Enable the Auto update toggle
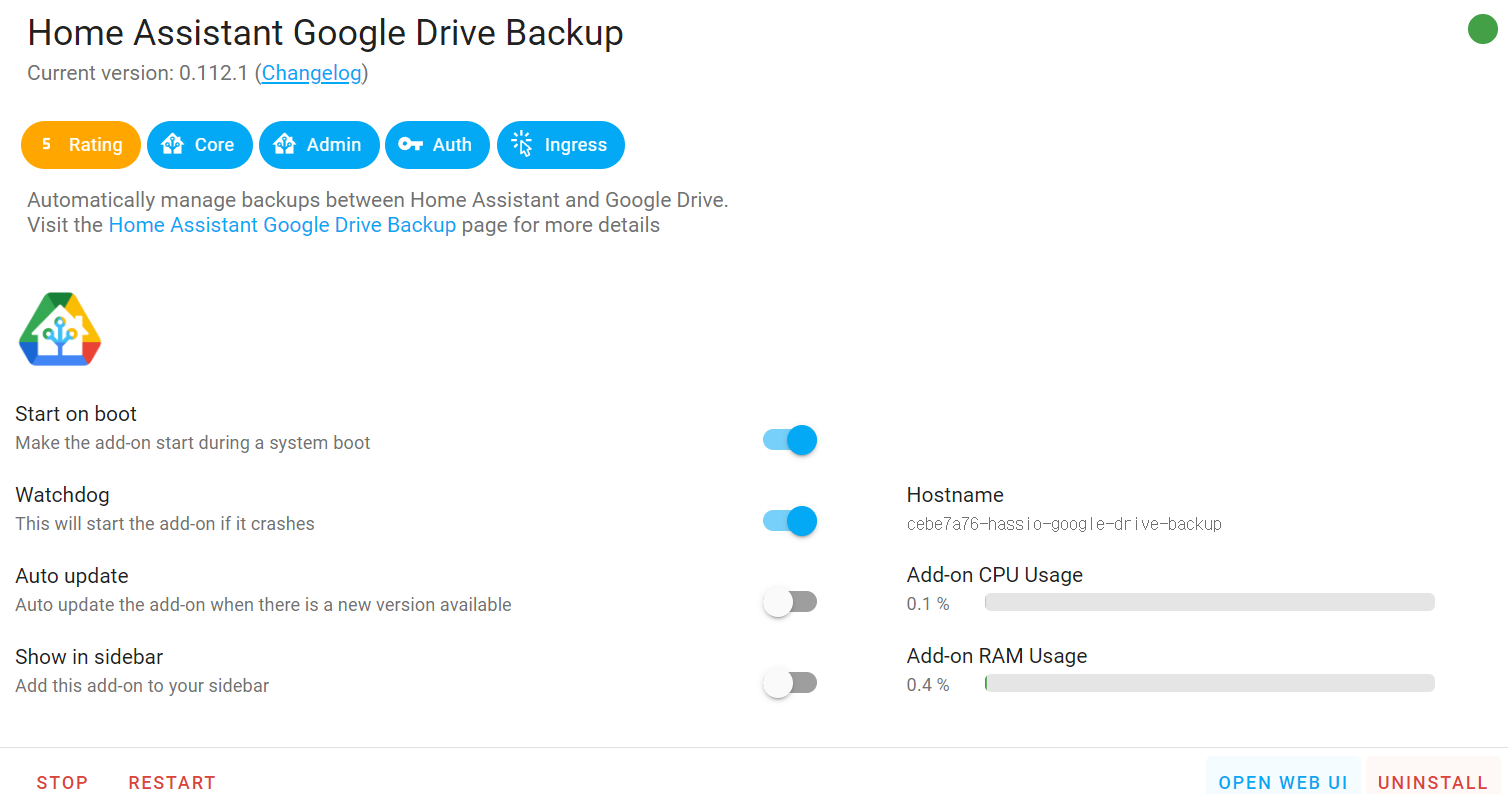This screenshot has width=1508, height=794. pos(790,602)
